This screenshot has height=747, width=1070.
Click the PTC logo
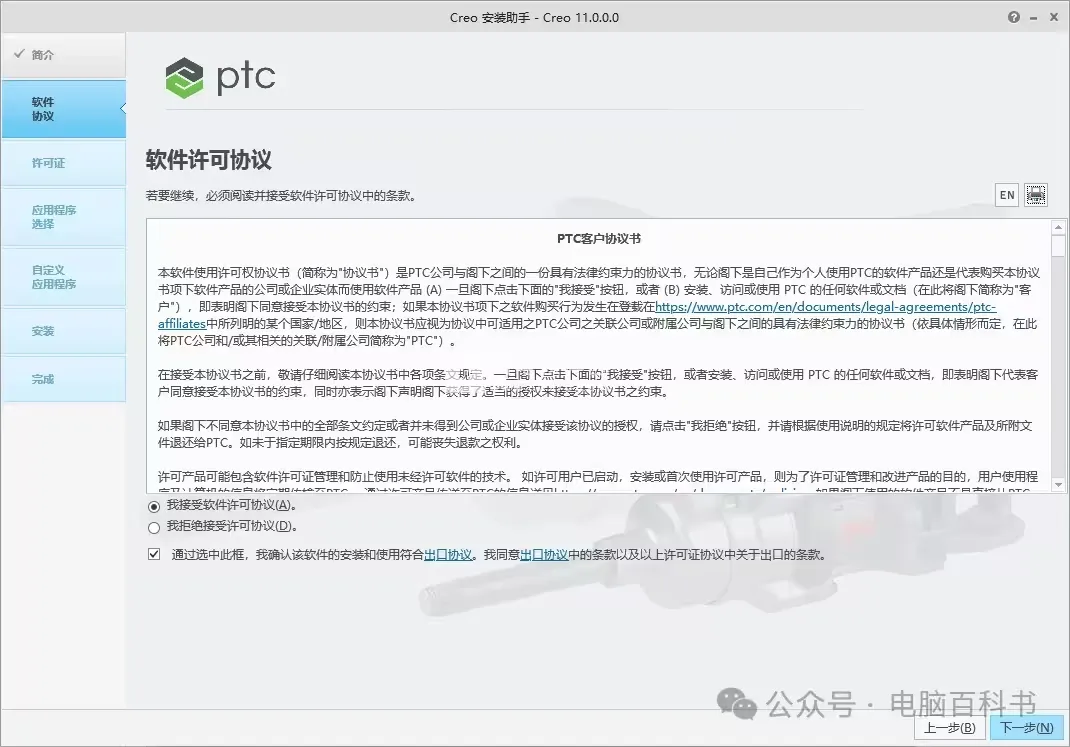(220, 77)
